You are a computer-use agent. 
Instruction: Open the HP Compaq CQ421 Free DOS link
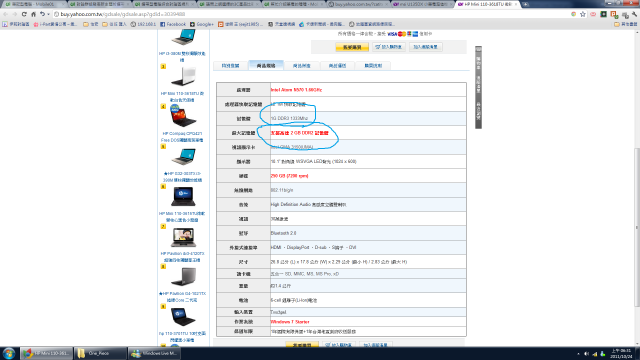pyautogui.click(x=182, y=137)
